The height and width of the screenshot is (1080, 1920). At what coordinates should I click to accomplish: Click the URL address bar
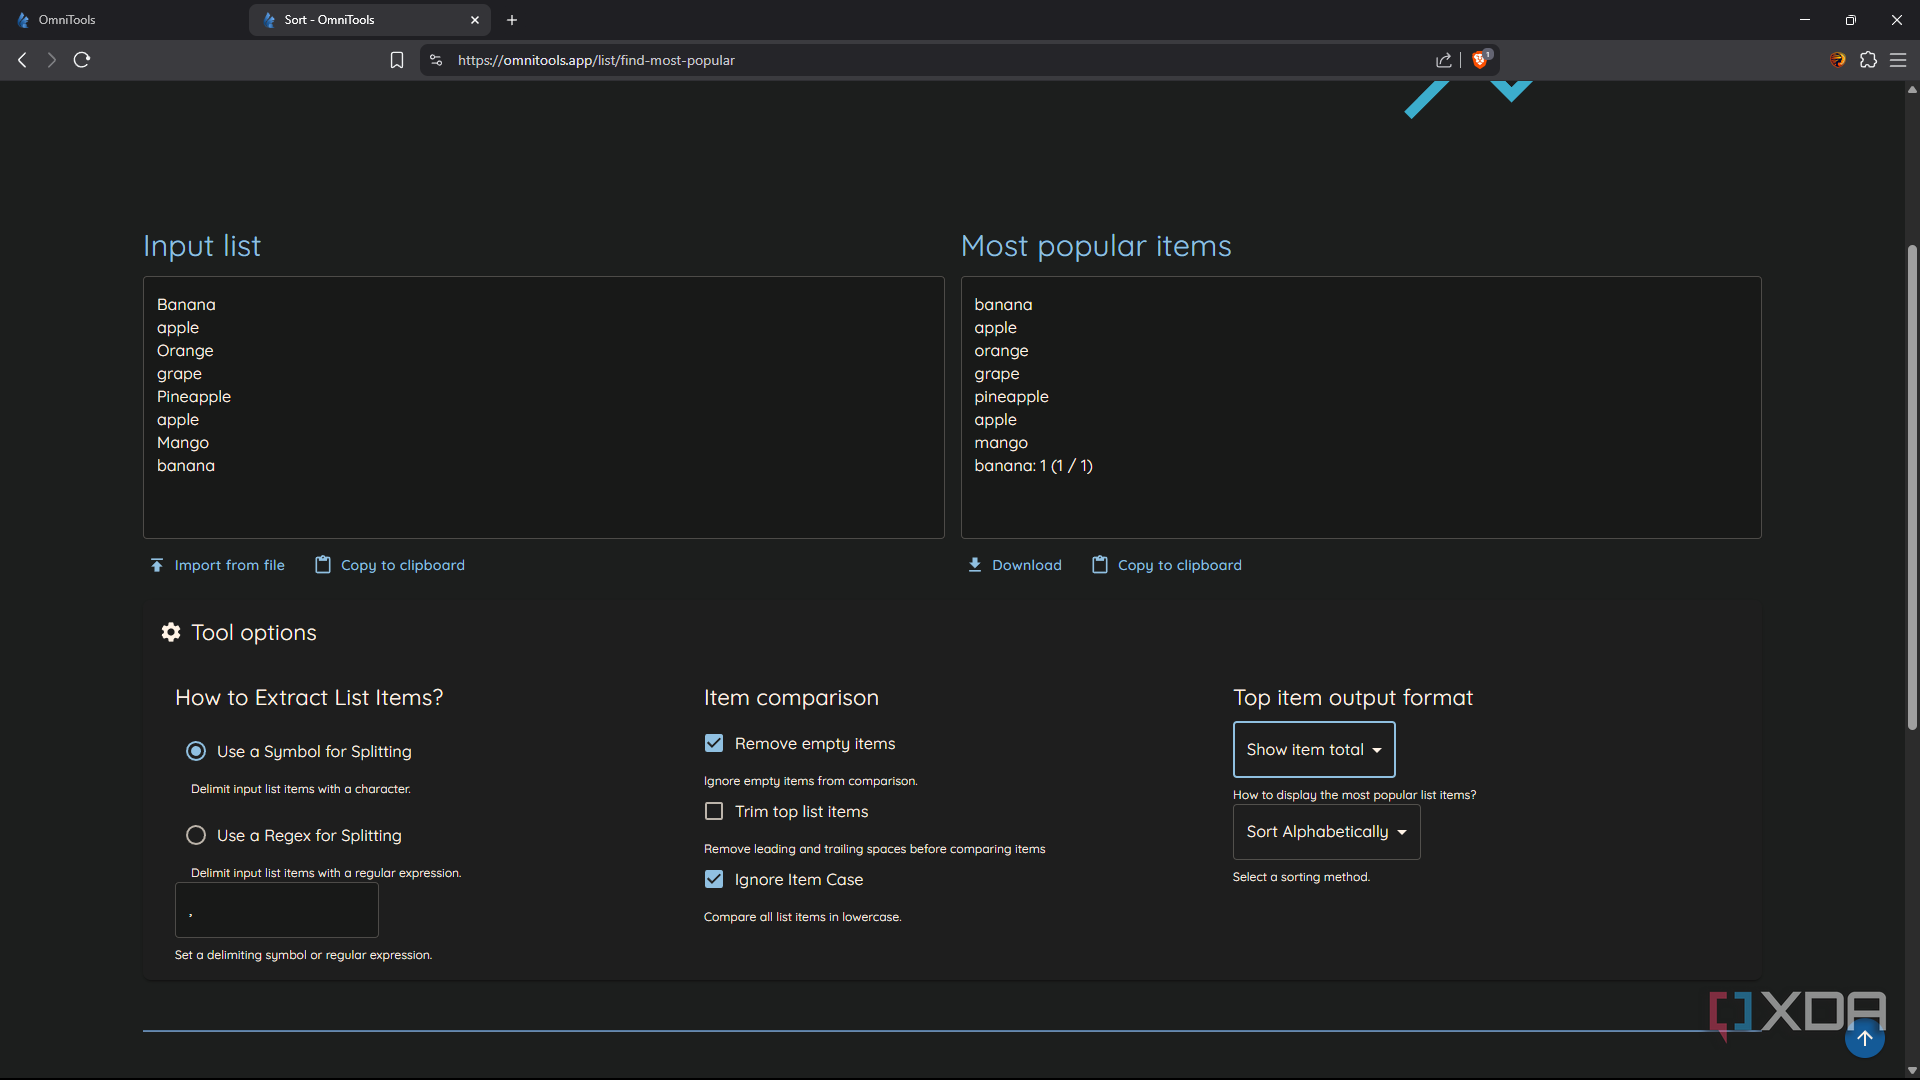940,60
